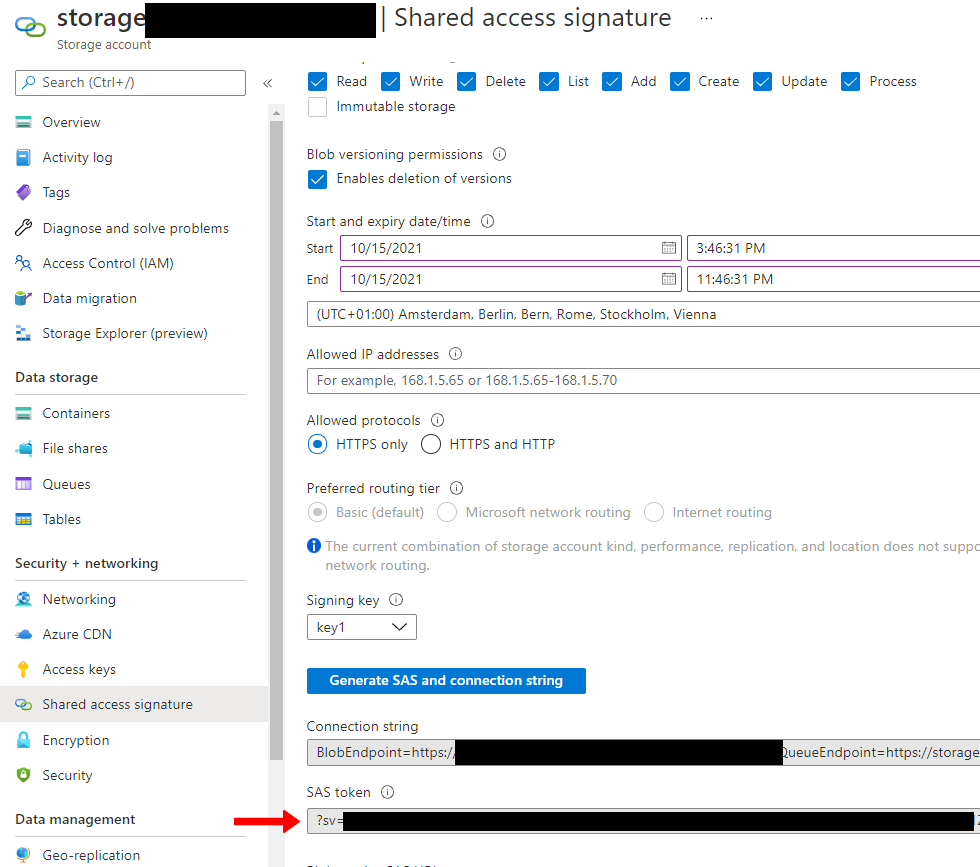
Task: Select the HTTPS only radio button
Action: [x=318, y=444]
